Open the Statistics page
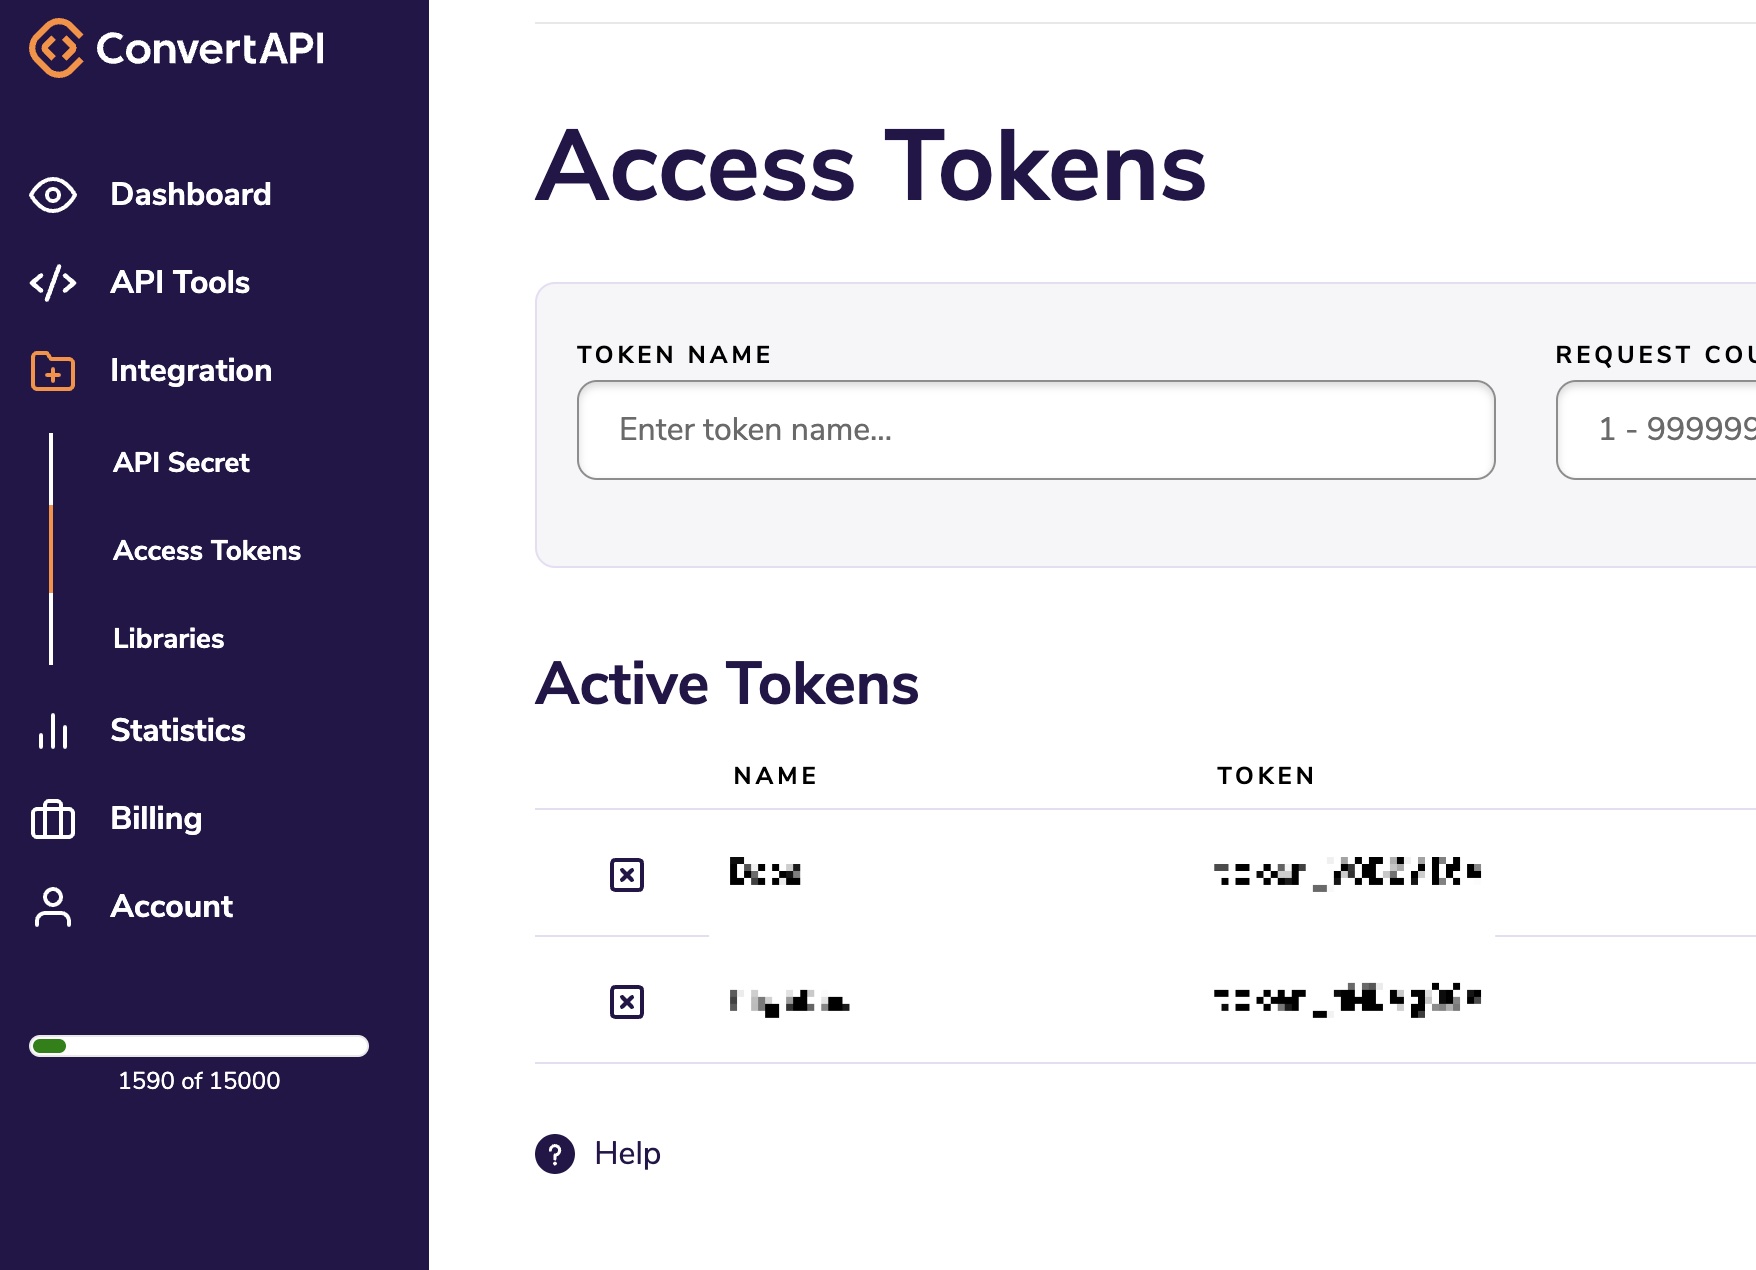The width and height of the screenshot is (1756, 1270). point(177,731)
